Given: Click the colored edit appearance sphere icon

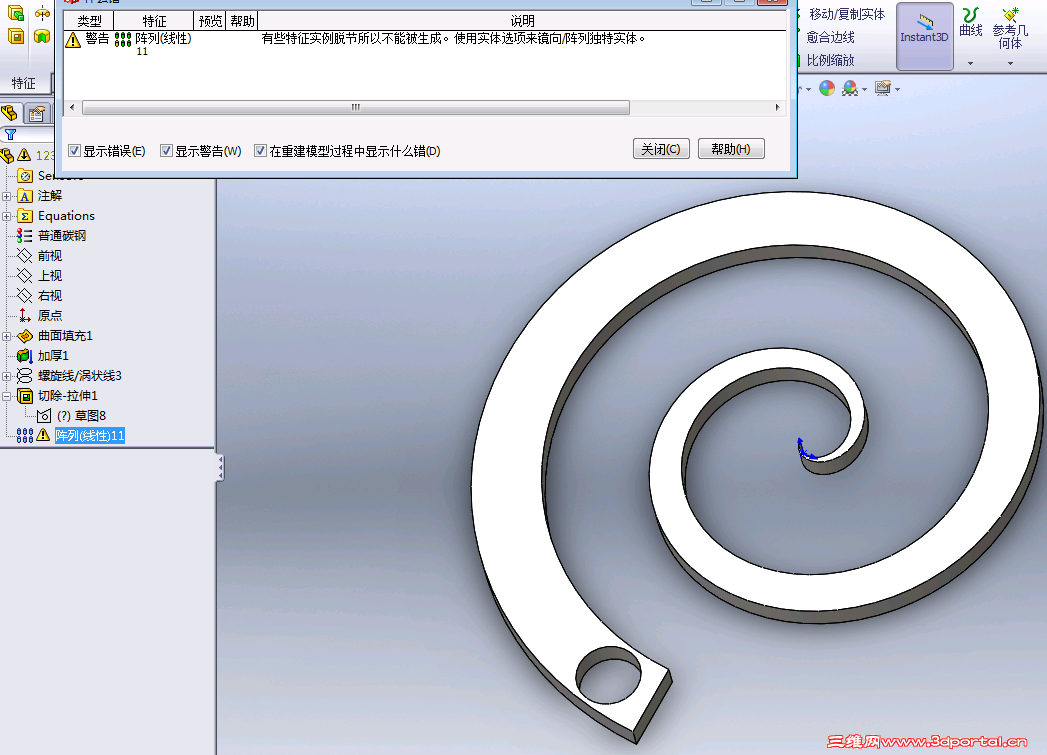Looking at the screenshot, I should tap(828, 88).
